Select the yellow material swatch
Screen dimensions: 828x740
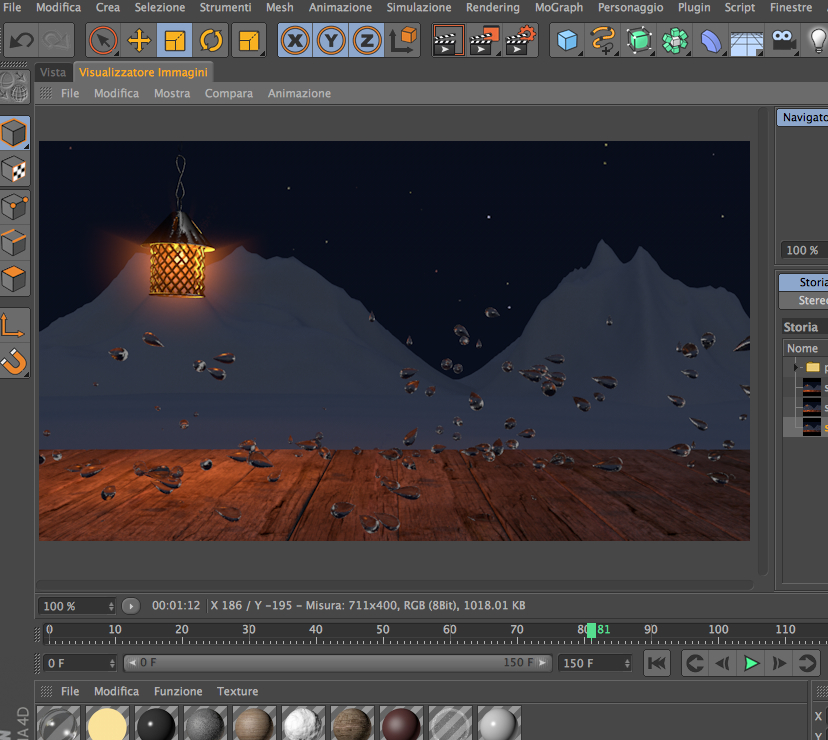pos(108,723)
